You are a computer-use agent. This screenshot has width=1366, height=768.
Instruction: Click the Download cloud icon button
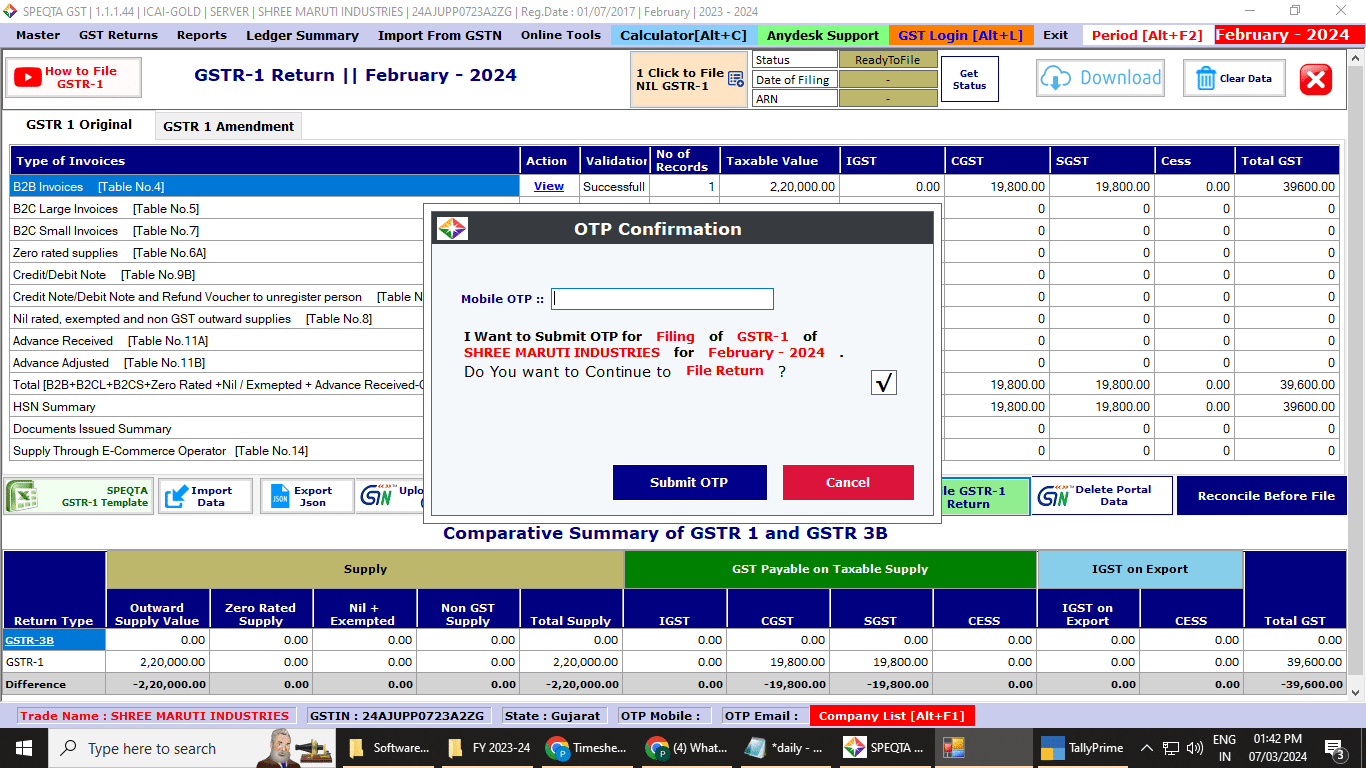click(x=1100, y=78)
